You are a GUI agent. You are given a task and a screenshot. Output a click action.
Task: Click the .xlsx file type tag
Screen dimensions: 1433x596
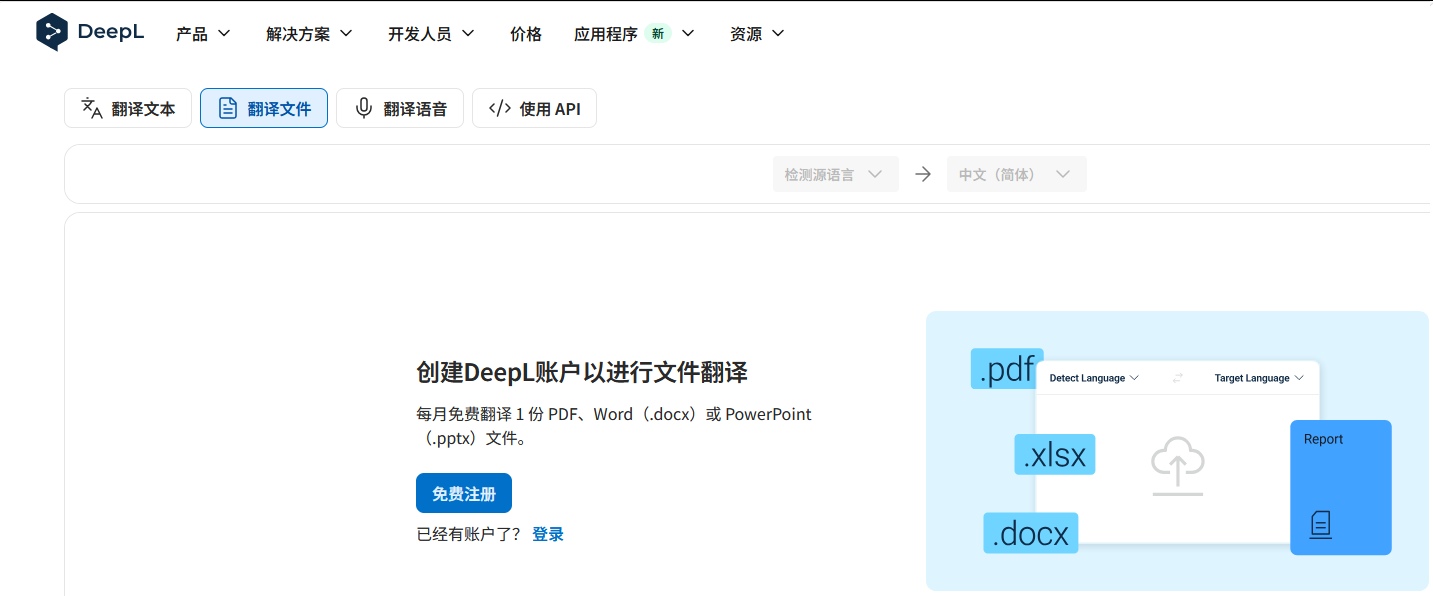pos(1055,454)
